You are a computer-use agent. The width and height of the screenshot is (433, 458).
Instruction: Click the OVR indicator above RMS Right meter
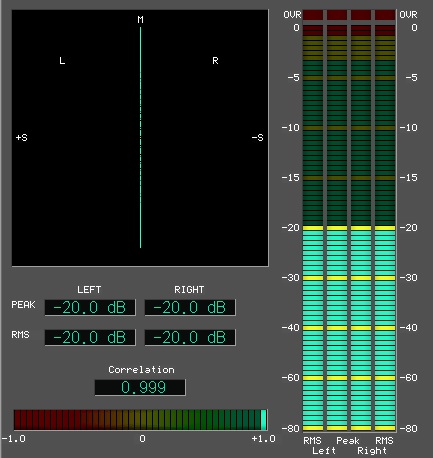(385, 15)
